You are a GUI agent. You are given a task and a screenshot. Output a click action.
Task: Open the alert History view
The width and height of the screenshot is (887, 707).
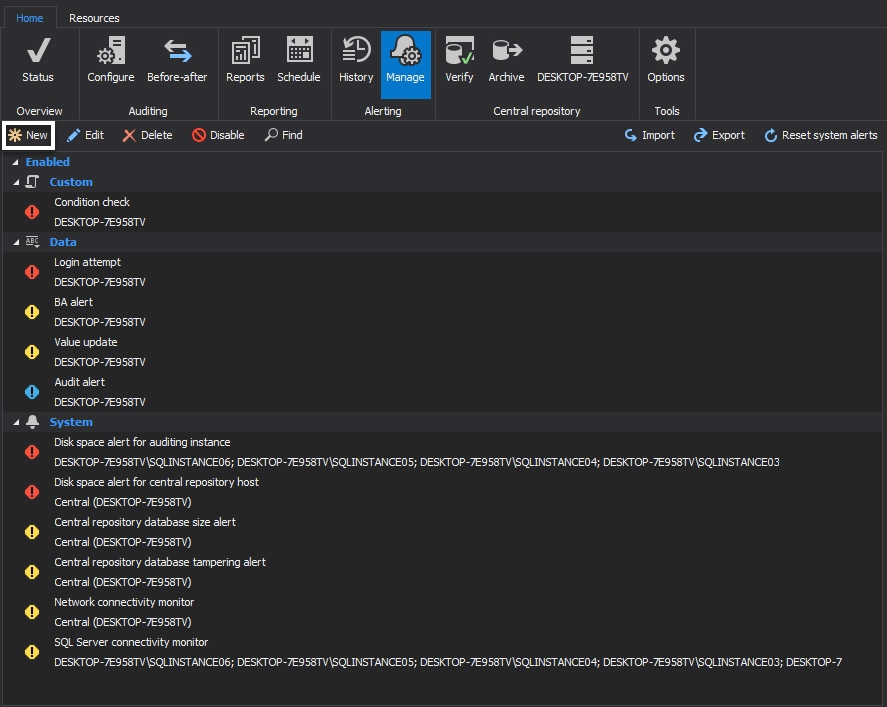[x=356, y=61]
